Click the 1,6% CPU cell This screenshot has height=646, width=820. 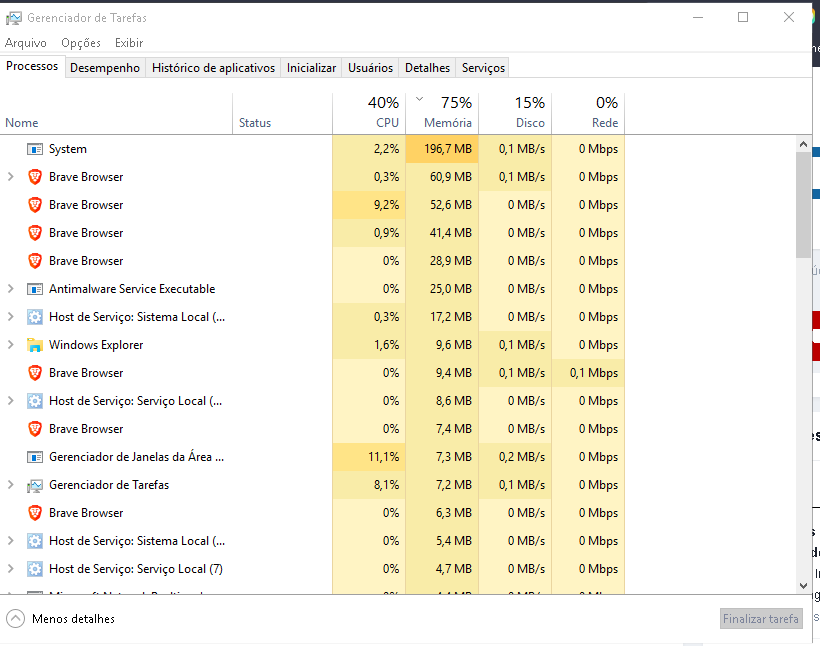point(369,345)
